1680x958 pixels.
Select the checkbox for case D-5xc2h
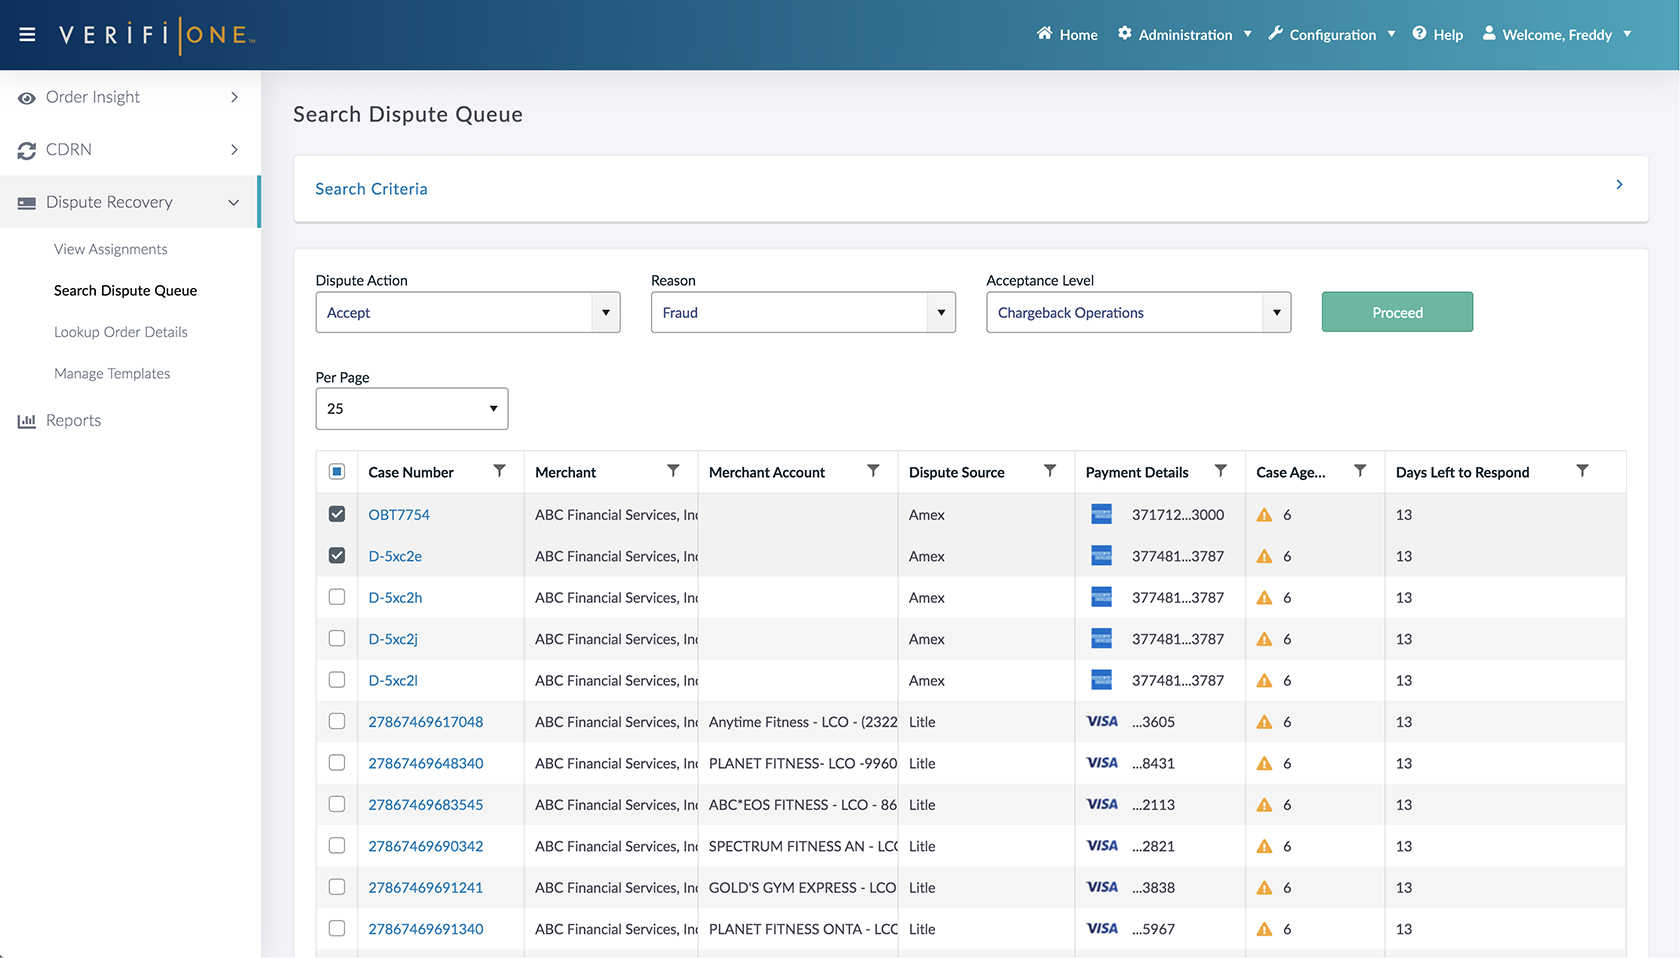point(337,597)
